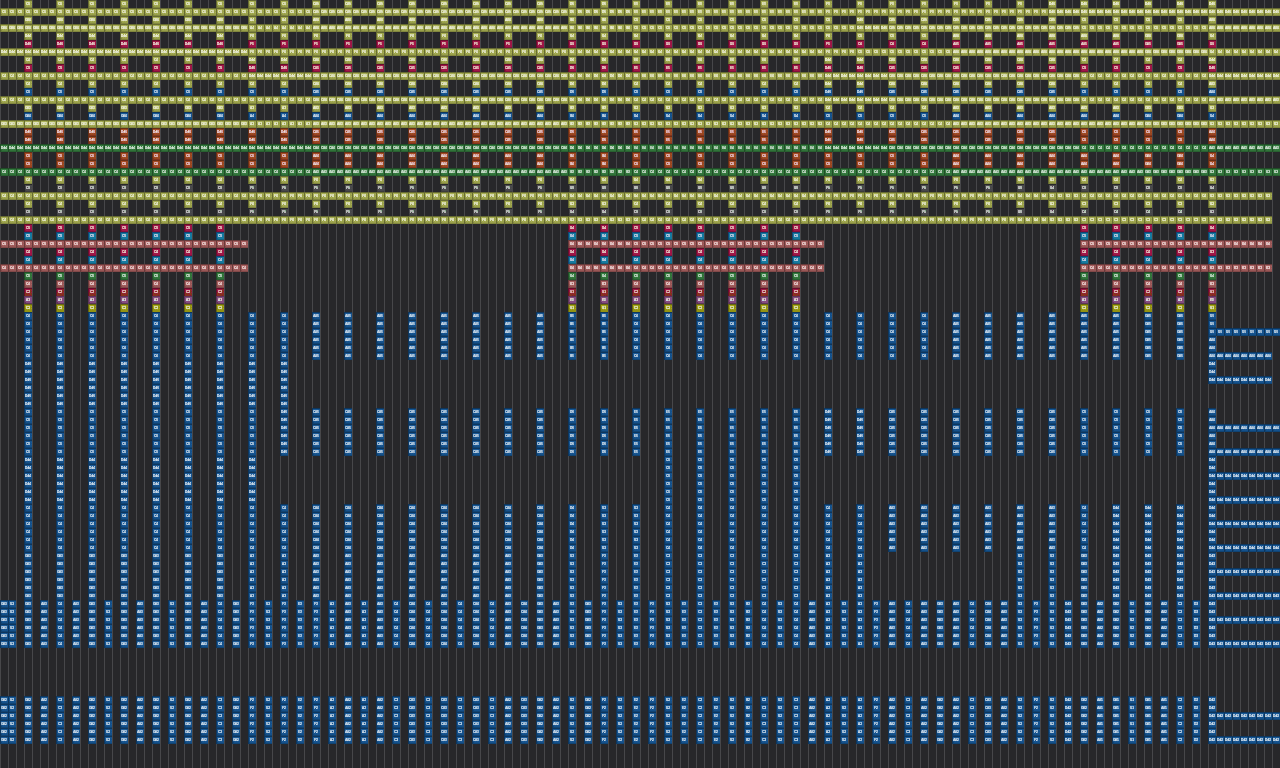1280x768 pixels.
Task: Select the last cell of the upper-right pink band
Action: pos(1268,244)
